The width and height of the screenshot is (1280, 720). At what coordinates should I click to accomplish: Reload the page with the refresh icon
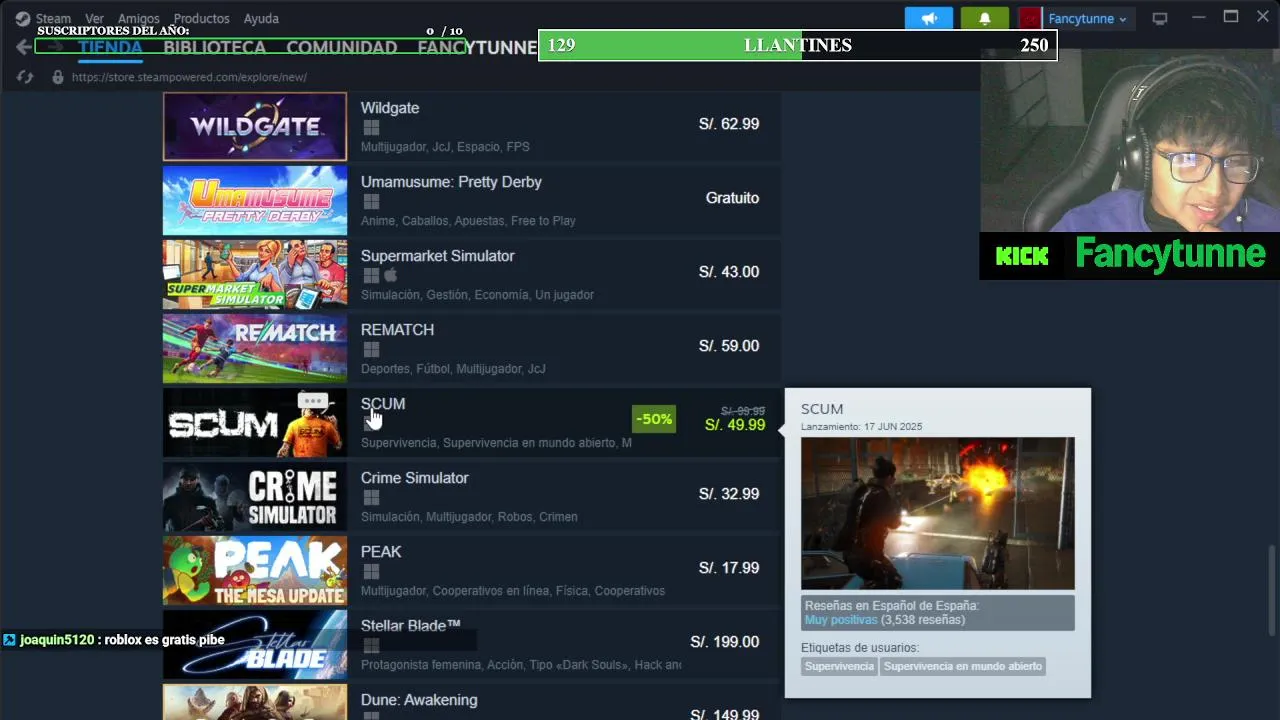(25, 77)
